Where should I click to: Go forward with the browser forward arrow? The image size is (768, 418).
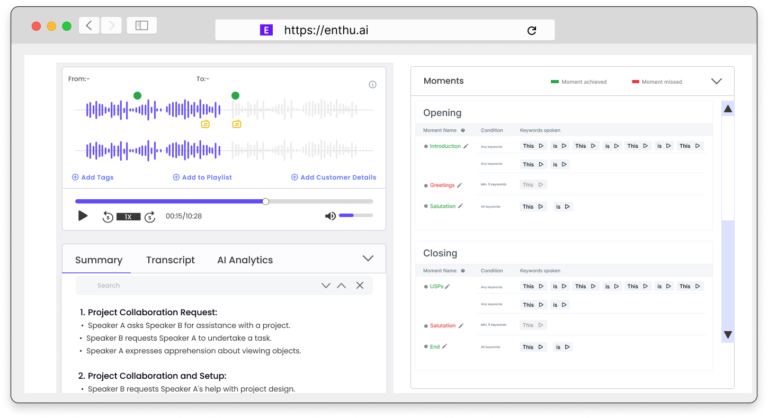pos(111,25)
